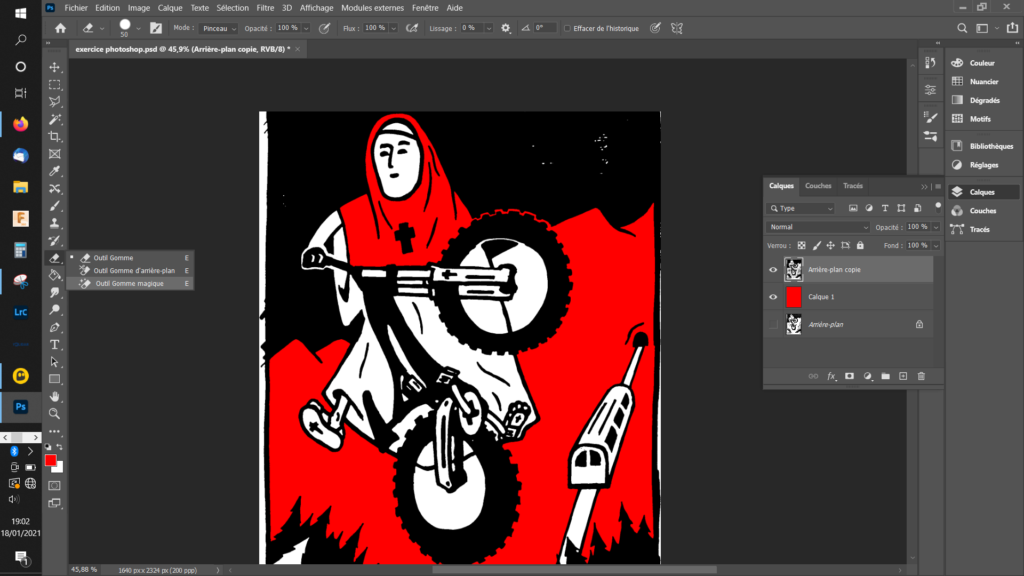
Task: Open the Fichier menu
Action: (x=76, y=8)
